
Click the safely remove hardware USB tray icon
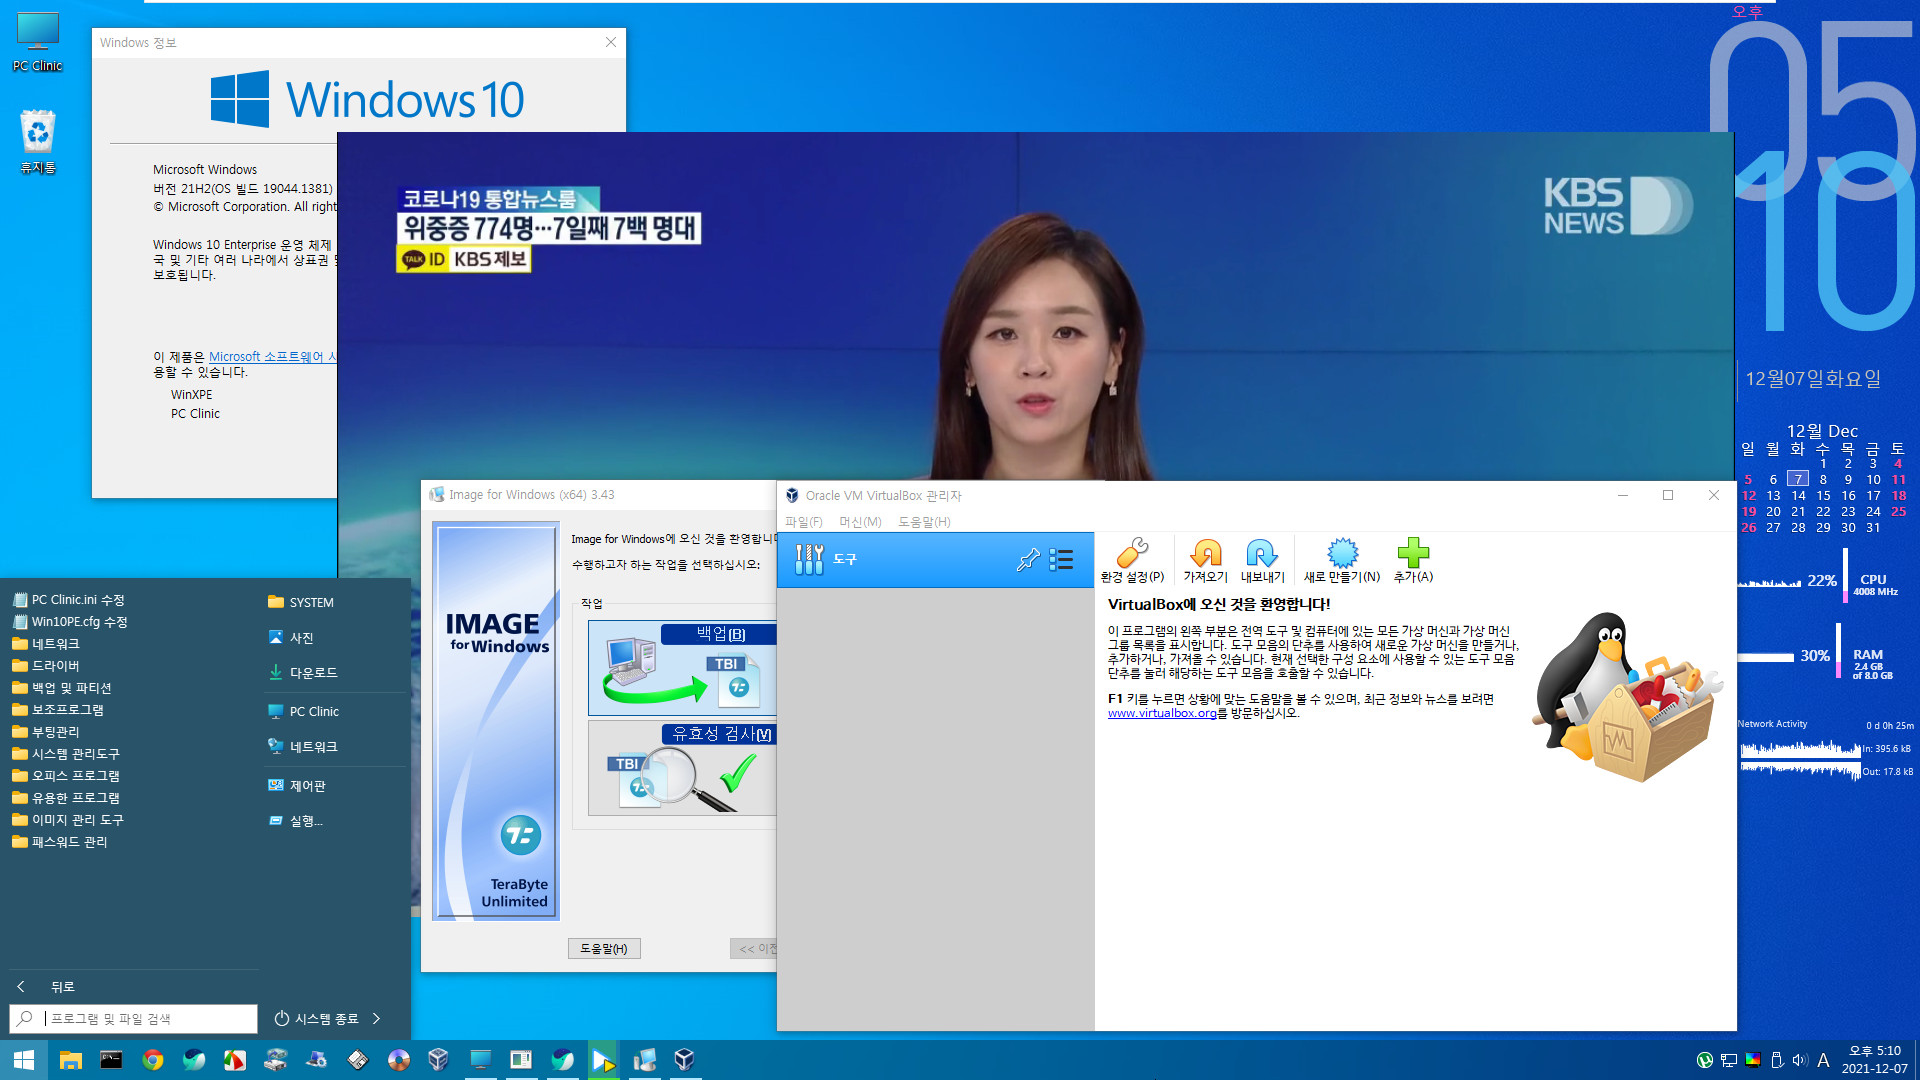coord(1777,1060)
